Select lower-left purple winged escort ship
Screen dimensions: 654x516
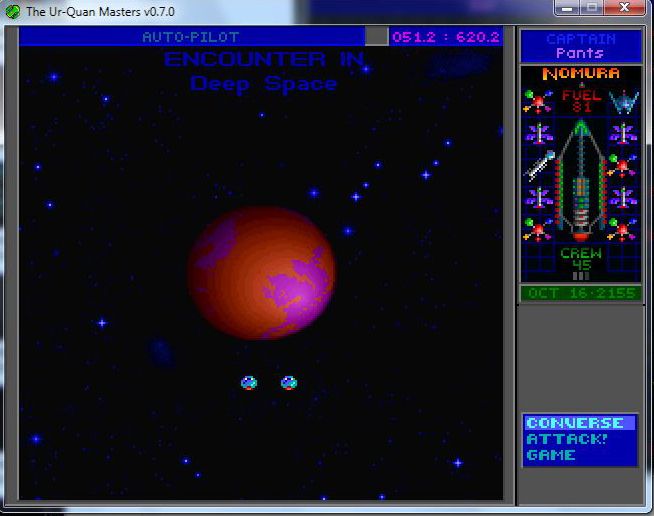(x=539, y=197)
